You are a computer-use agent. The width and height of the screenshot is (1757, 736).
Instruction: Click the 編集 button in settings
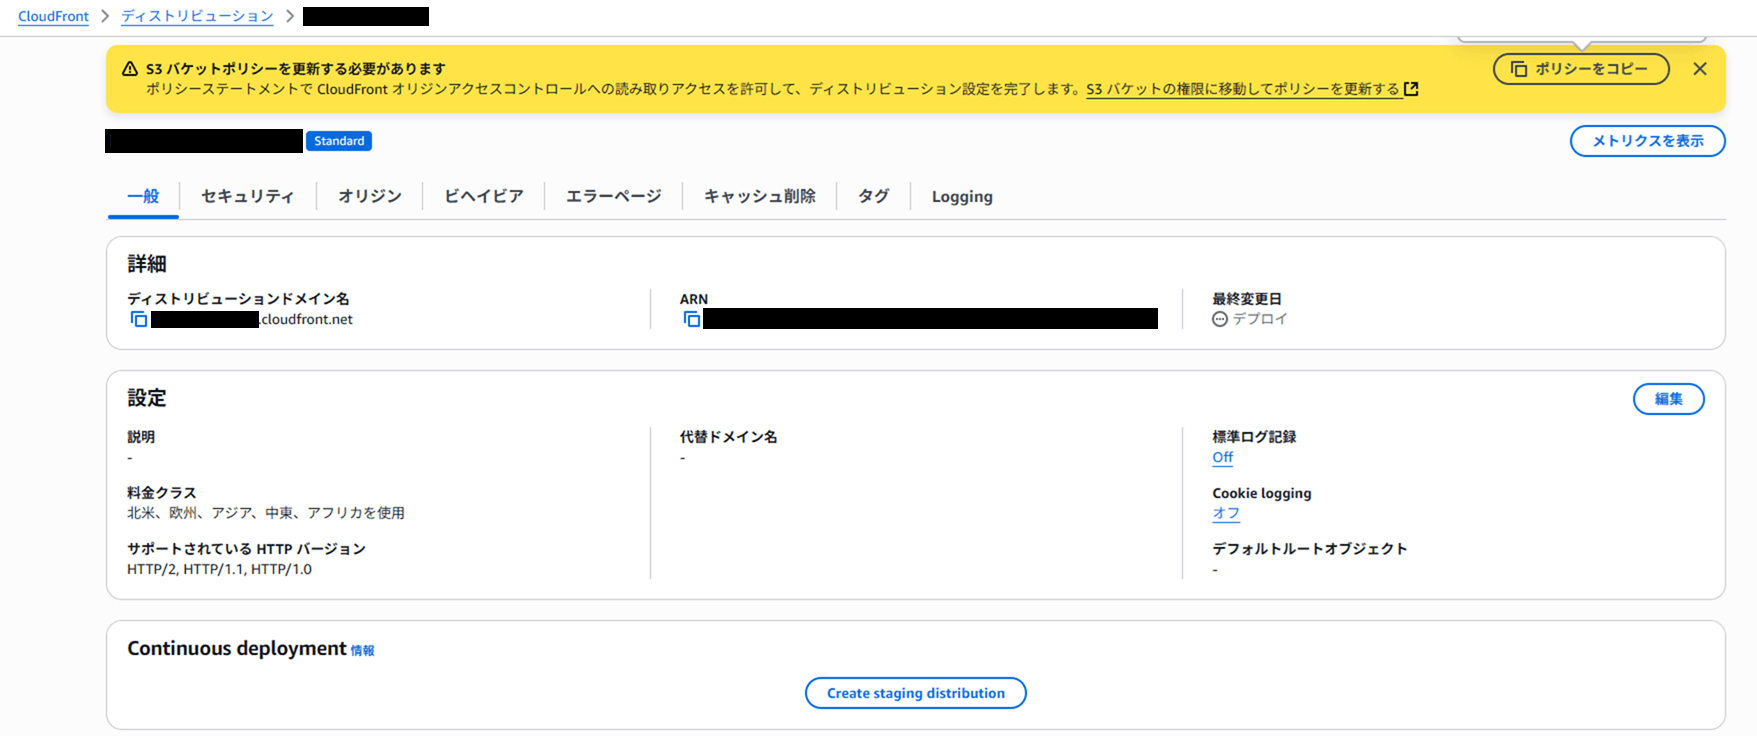point(1668,399)
